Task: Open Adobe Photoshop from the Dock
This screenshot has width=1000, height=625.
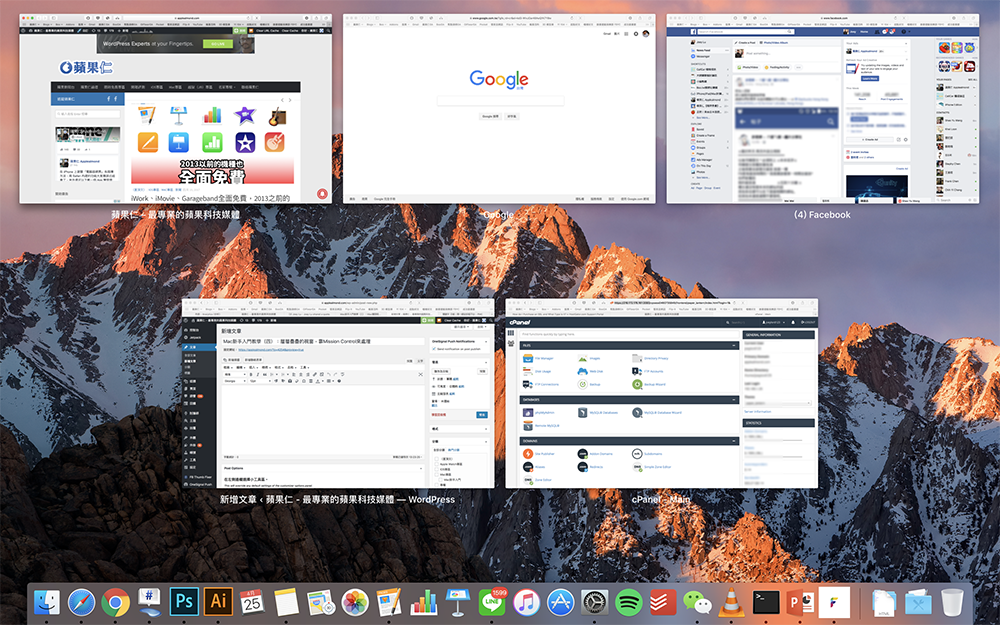Action: 184,602
